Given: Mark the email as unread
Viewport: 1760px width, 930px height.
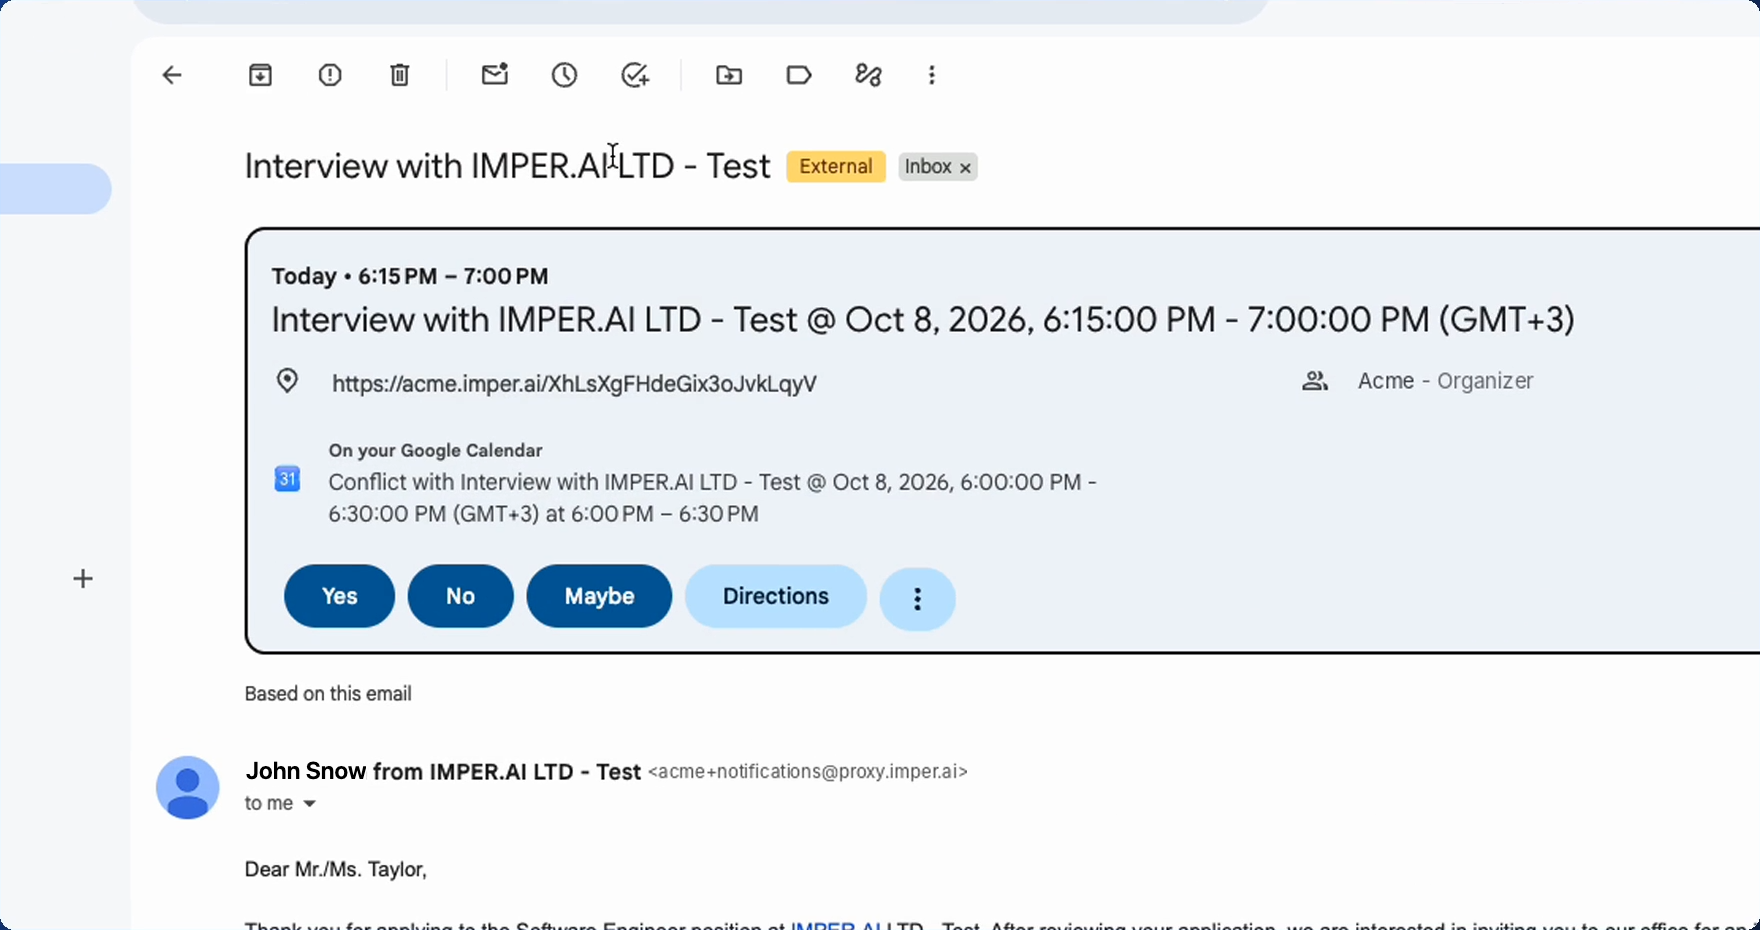Looking at the screenshot, I should point(495,74).
